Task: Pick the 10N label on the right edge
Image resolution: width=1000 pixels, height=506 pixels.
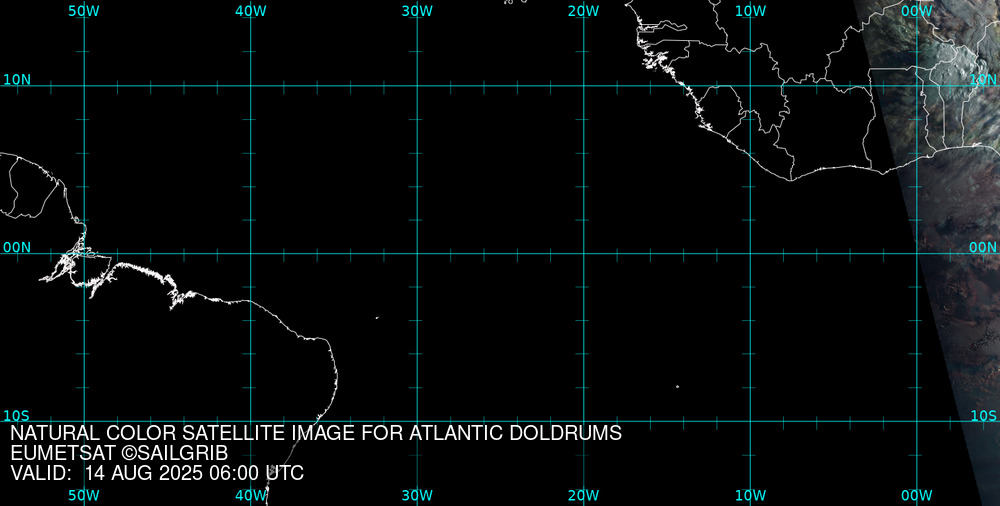Action: coord(983,80)
